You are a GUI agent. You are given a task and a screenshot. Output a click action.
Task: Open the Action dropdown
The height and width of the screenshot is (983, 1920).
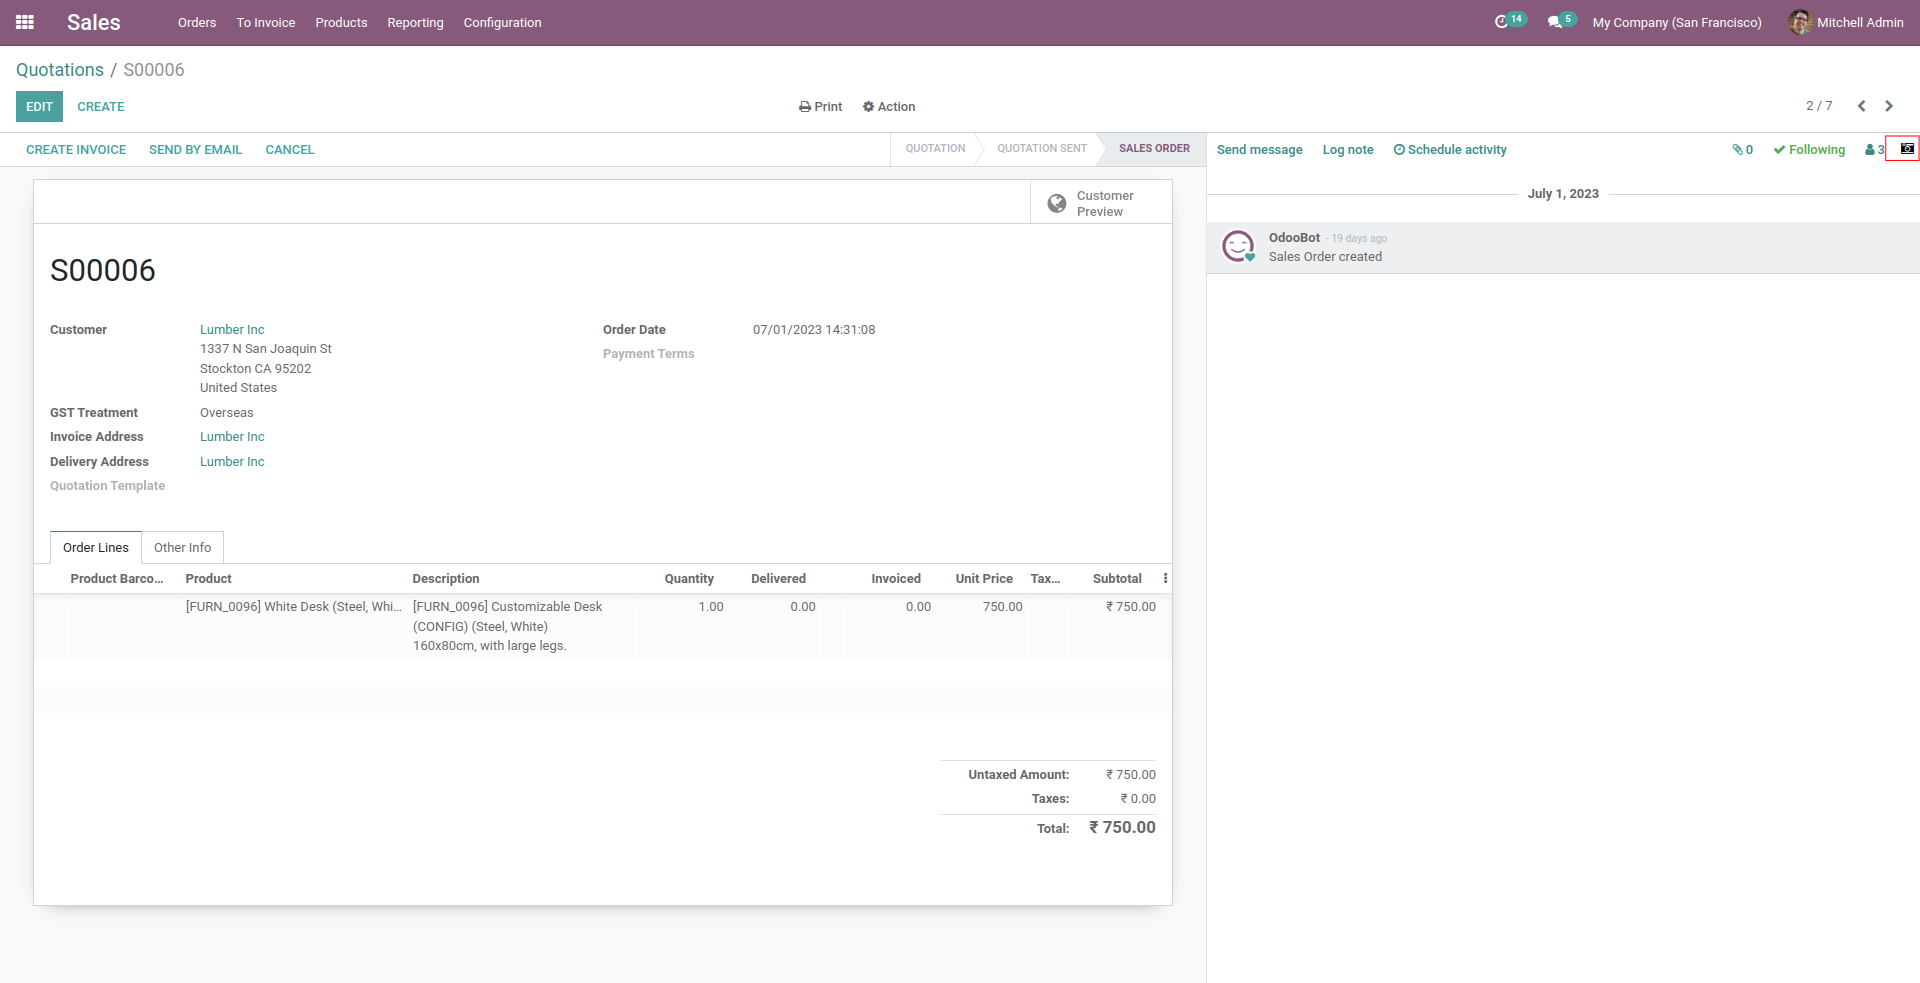click(x=889, y=107)
